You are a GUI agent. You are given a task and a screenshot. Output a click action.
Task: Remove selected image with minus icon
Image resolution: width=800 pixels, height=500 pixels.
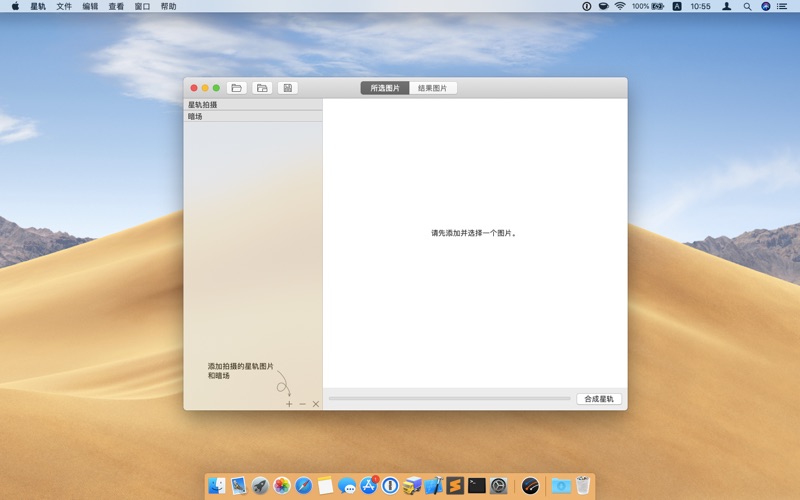point(303,404)
